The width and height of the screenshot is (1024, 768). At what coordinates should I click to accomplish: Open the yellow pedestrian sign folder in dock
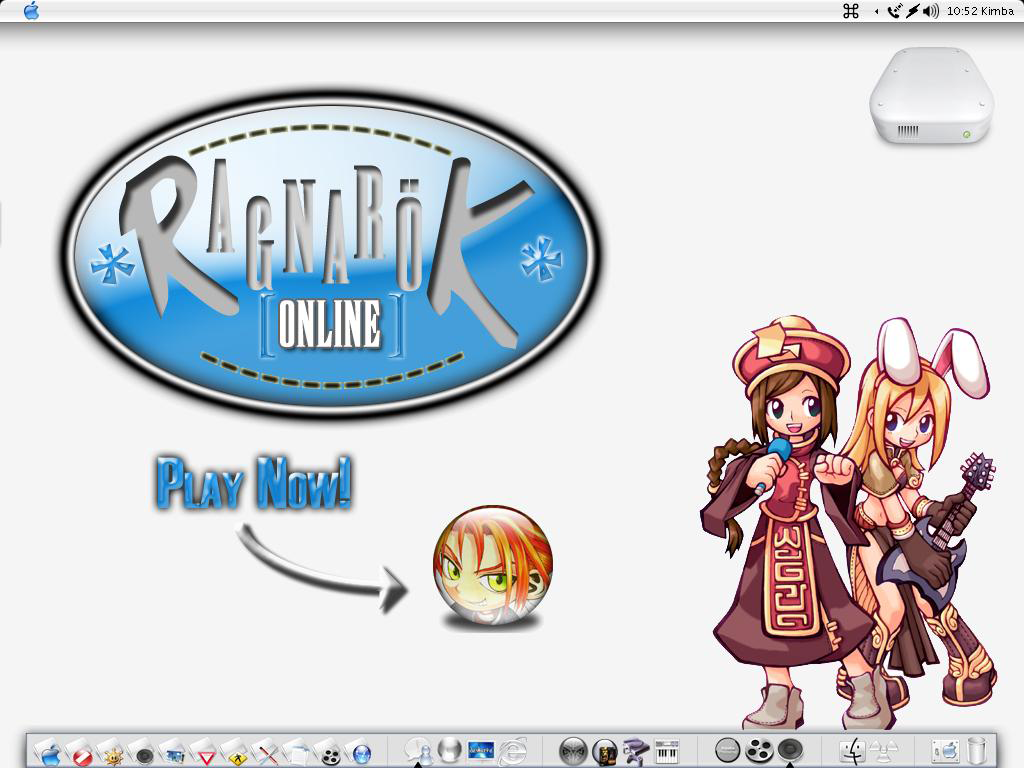tap(236, 753)
